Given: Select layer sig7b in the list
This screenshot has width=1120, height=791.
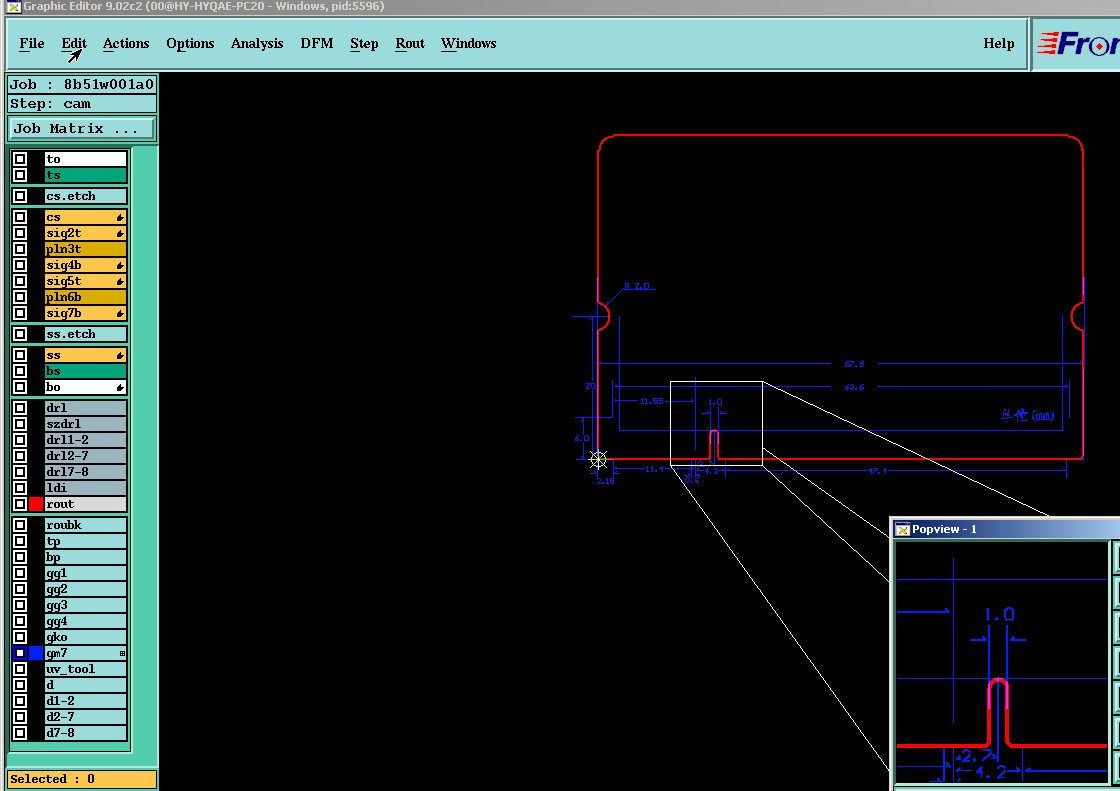Looking at the screenshot, I should 85,313.
